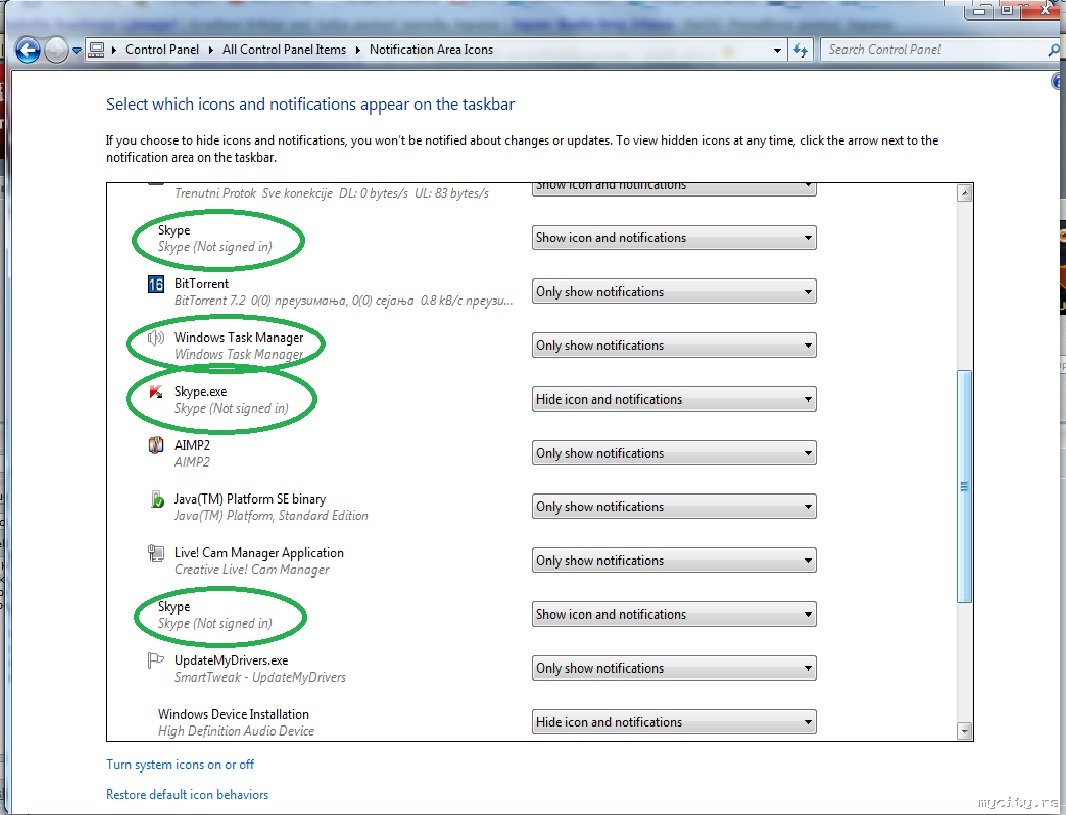Screen dimensions: 1066x815
Task: Select Live! Cam Manager Application entry
Action: [259, 553]
